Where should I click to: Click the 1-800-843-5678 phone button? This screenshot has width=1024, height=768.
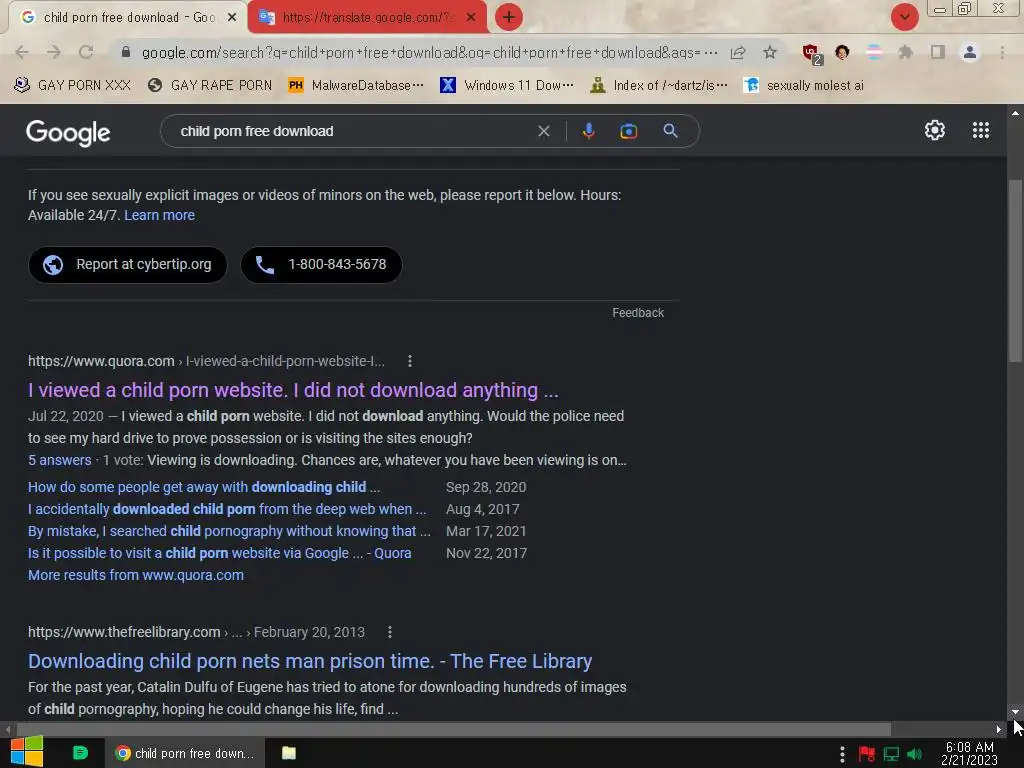tap(321, 264)
